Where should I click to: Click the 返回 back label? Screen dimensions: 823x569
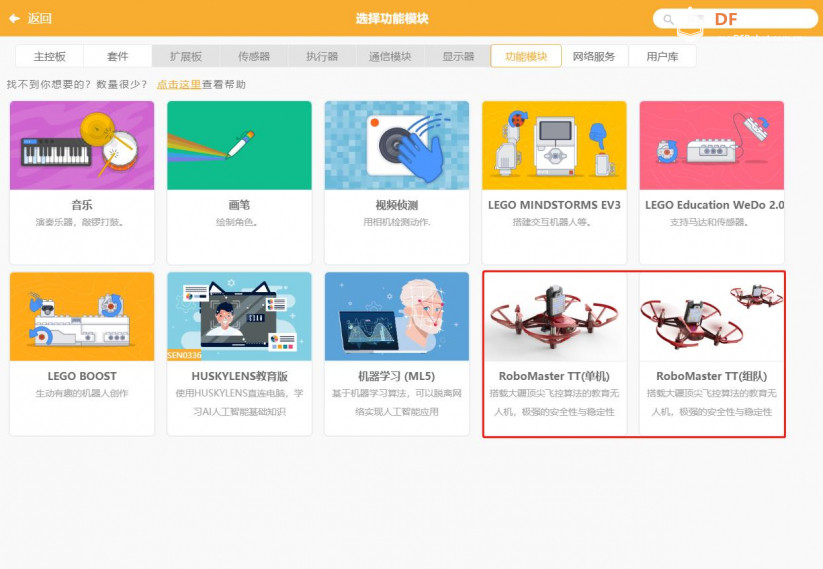(x=39, y=18)
